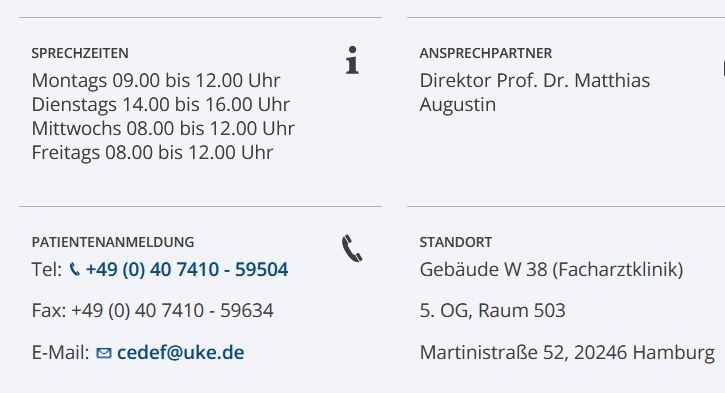Call the number +49 (0) 40 7410 - 59504
725x393 pixels.
[x=187, y=270]
